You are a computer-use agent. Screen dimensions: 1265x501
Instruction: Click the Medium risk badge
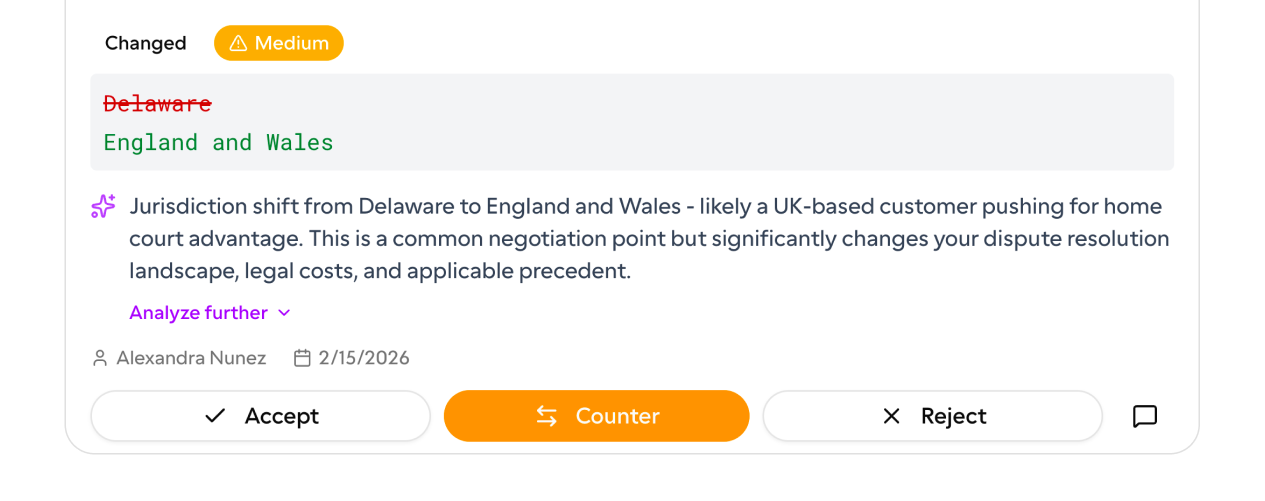tap(279, 43)
